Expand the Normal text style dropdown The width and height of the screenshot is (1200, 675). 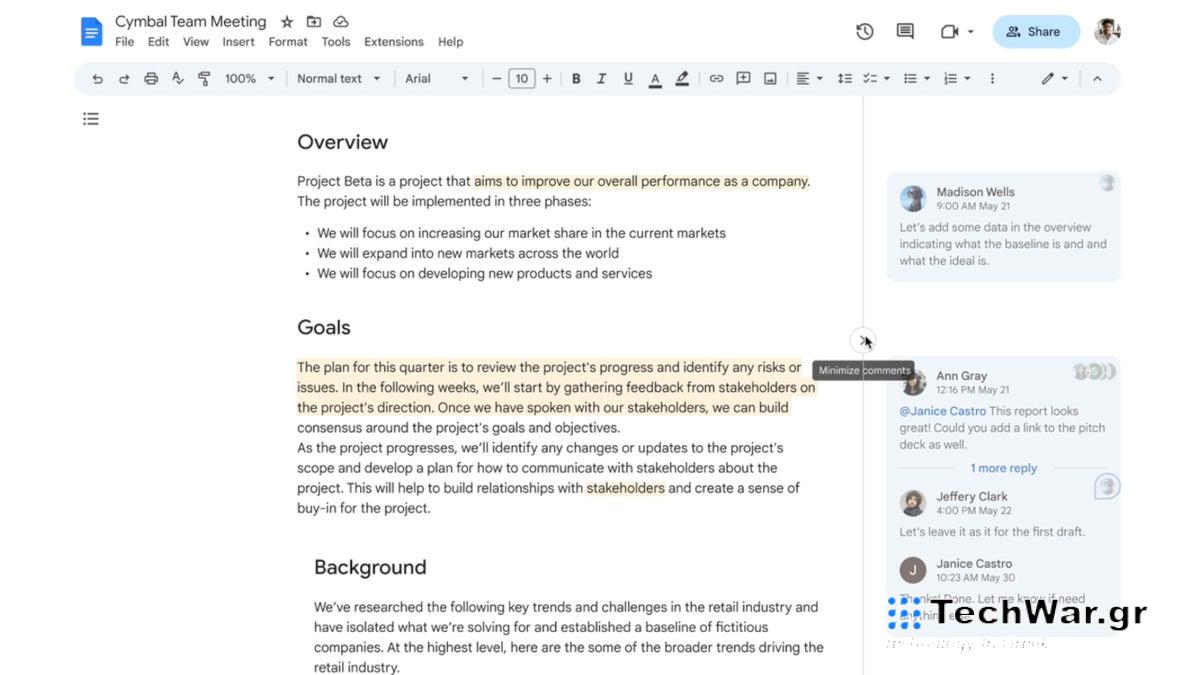tap(338, 79)
